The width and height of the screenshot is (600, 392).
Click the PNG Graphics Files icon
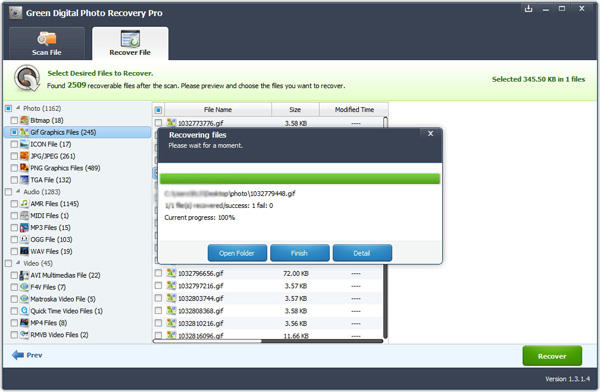[24, 168]
